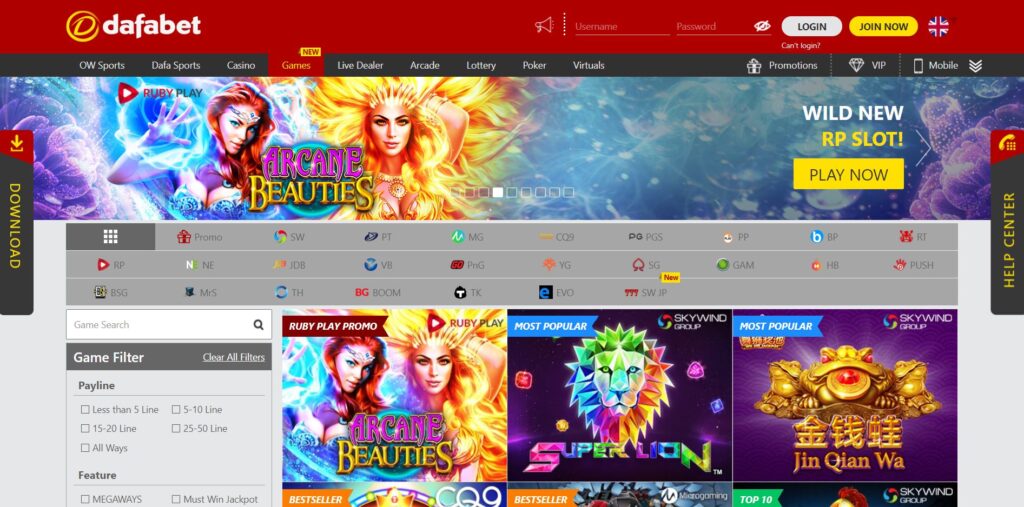Select the NE provider filter

(200, 265)
